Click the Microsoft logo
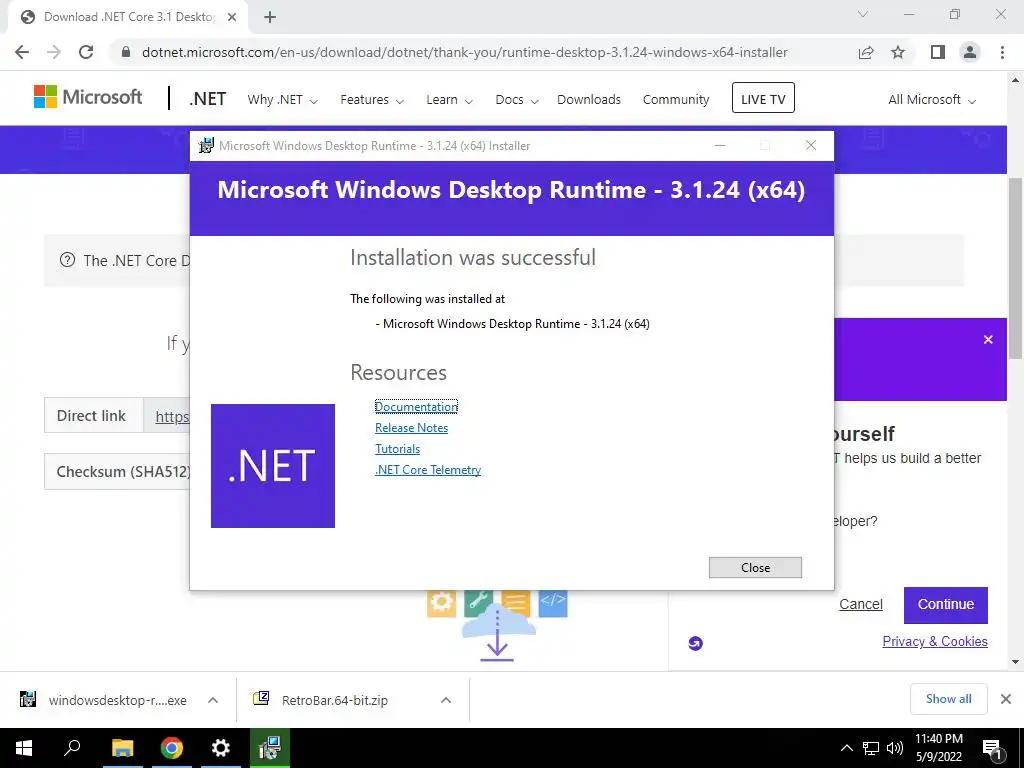This screenshot has height=768, width=1024. tap(88, 97)
